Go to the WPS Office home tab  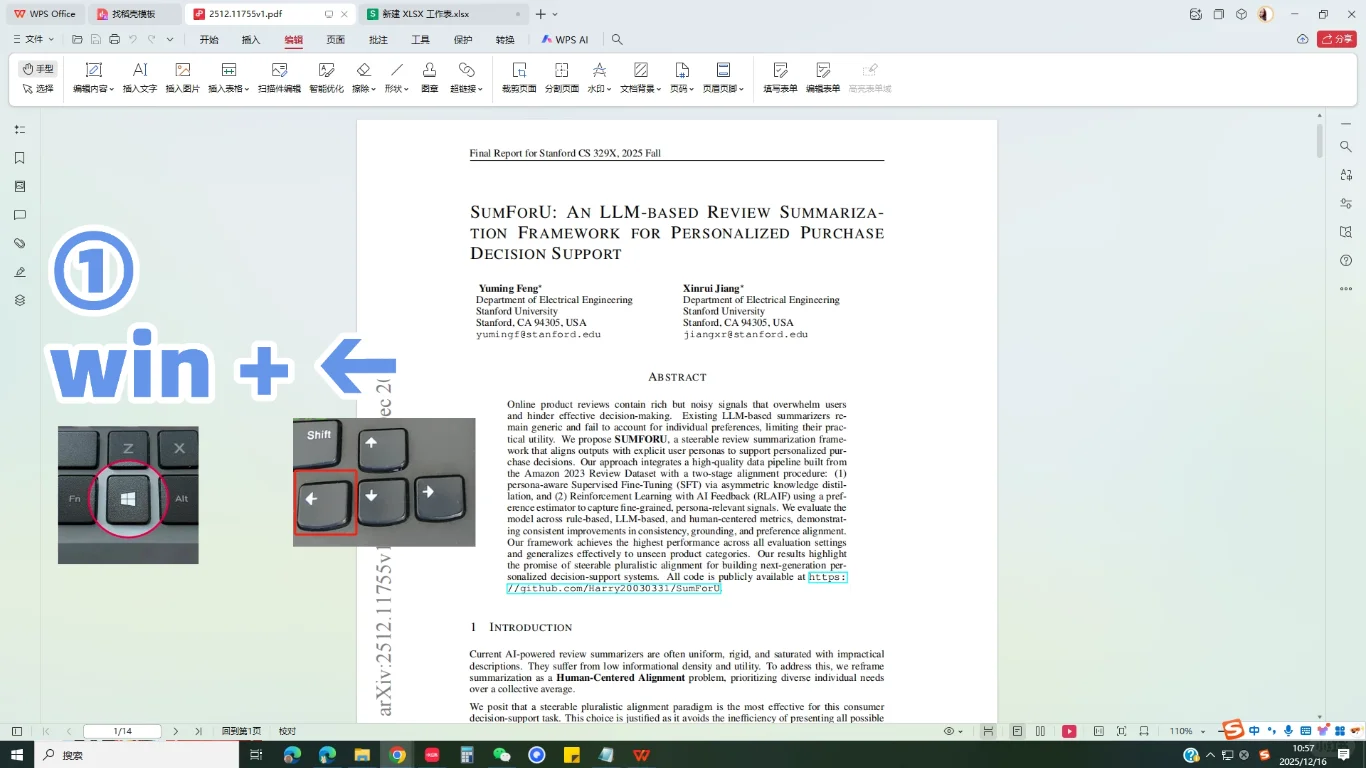[45, 14]
